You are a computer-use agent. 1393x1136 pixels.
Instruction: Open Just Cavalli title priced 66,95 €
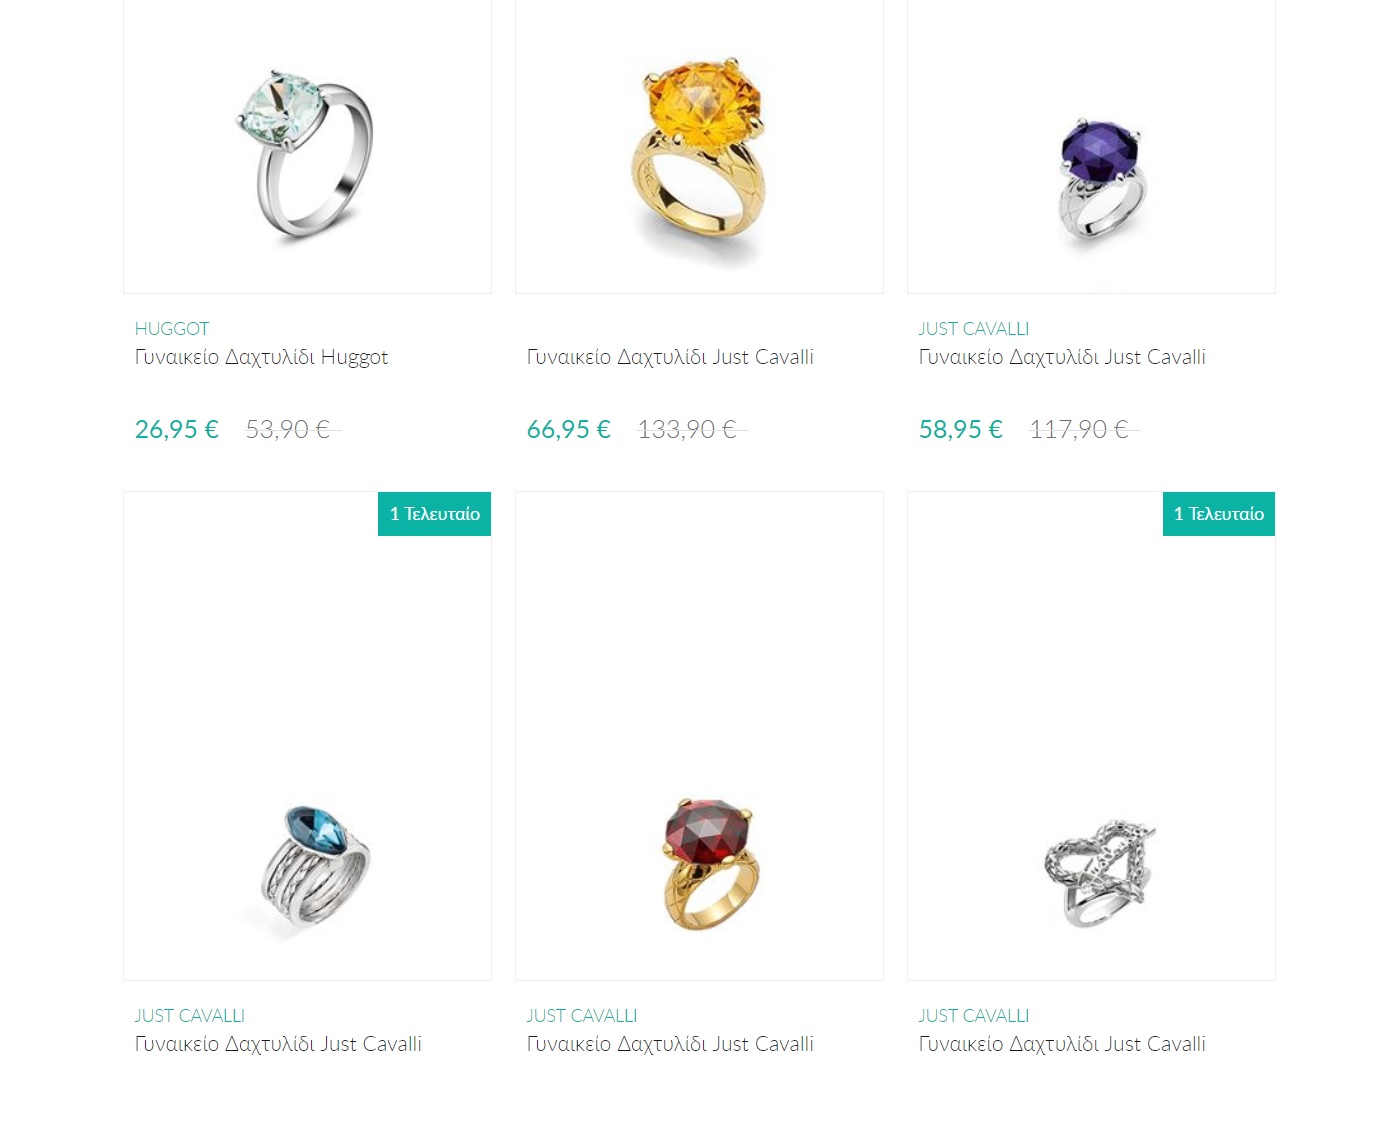point(670,358)
